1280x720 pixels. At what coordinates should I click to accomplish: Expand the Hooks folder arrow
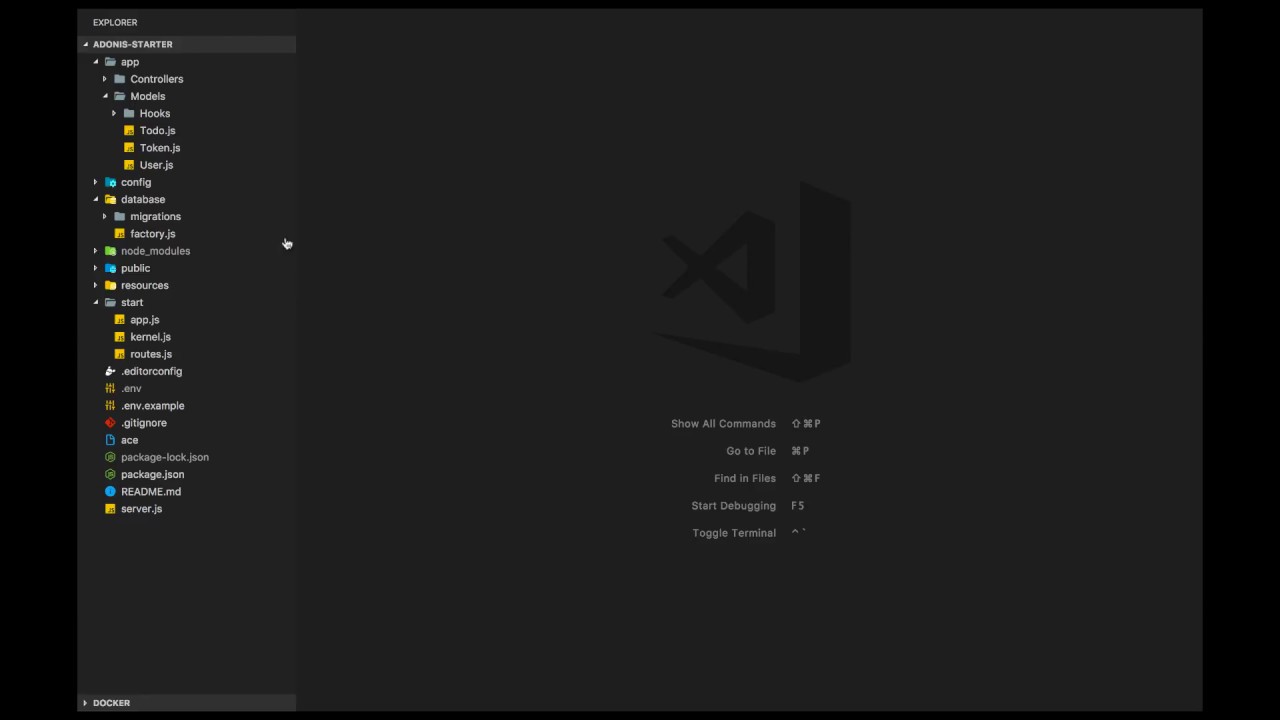coord(114,113)
